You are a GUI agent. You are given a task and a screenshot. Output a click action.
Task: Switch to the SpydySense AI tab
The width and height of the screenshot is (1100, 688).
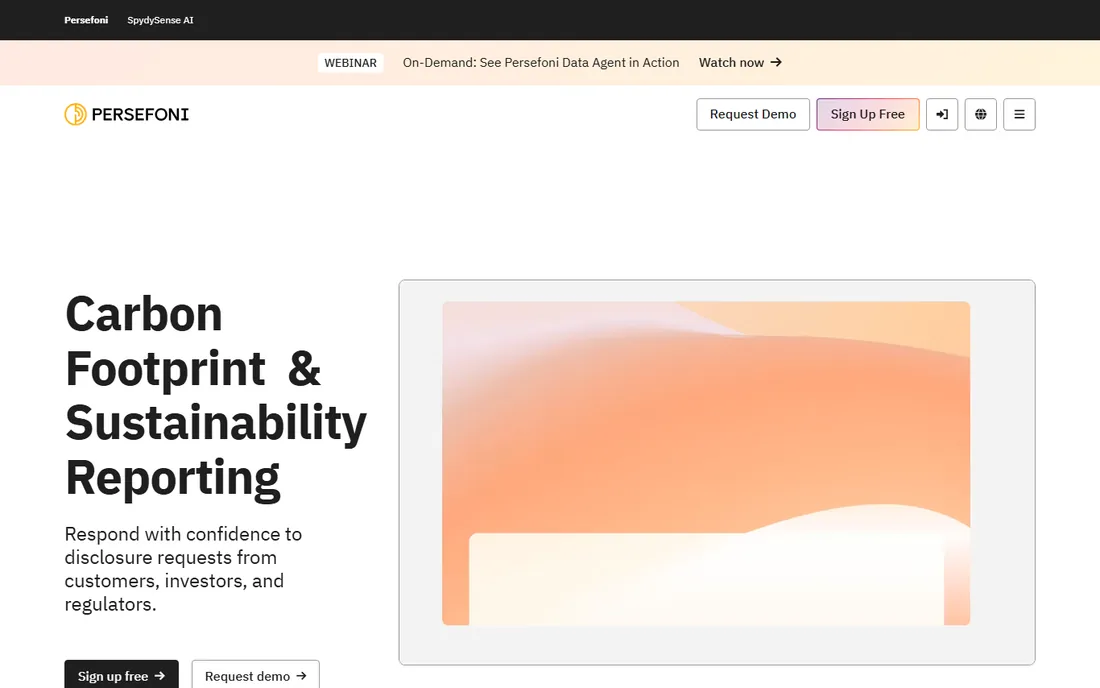tap(160, 20)
